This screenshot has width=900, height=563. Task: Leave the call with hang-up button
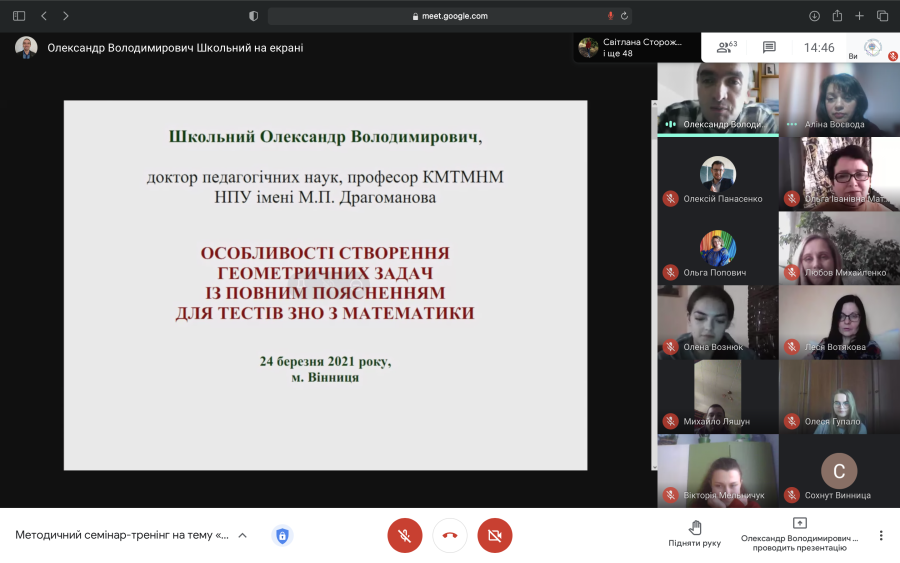pyautogui.click(x=450, y=535)
